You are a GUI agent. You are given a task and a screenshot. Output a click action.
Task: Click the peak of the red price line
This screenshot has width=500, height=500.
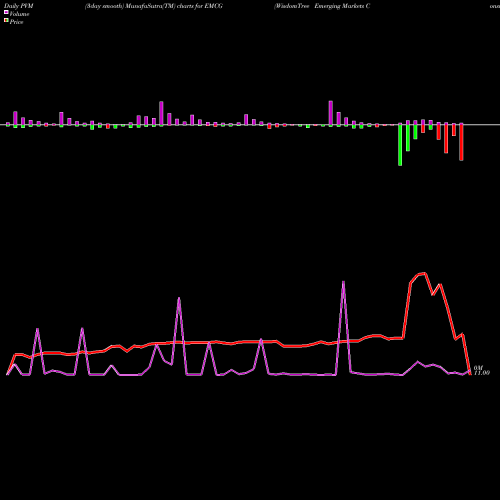coord(424,273)
